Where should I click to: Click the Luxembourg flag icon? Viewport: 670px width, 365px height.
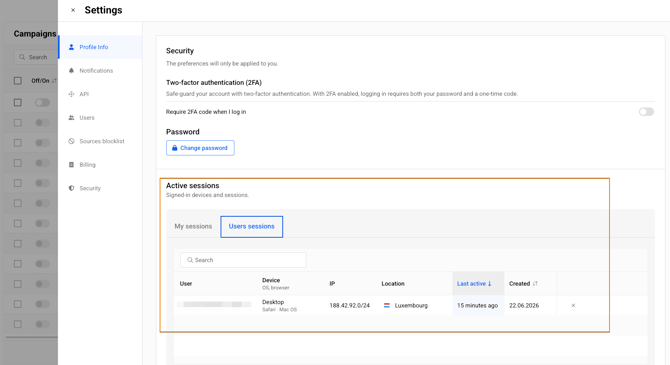pos(387,306)
